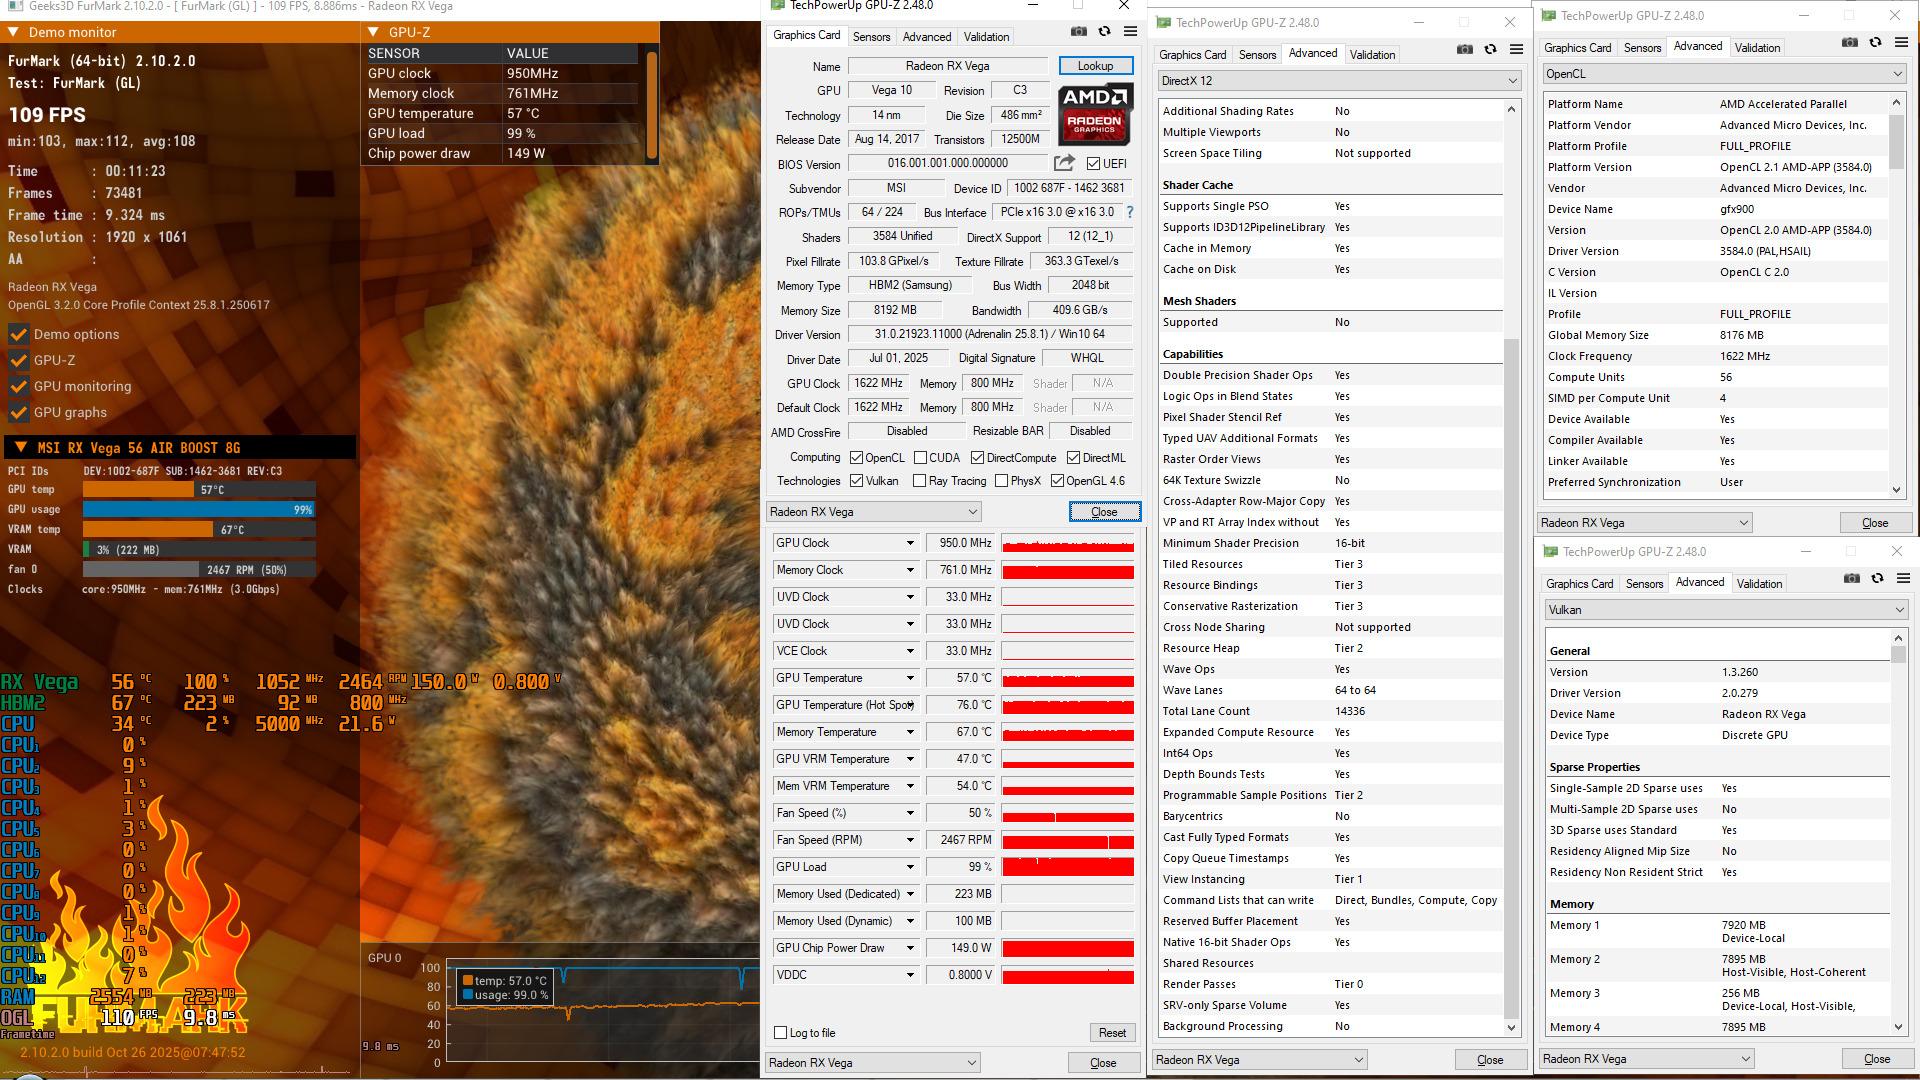Click the Lookup button
Viewport: 1920px width, 1080px height.
click(1095, 66)
